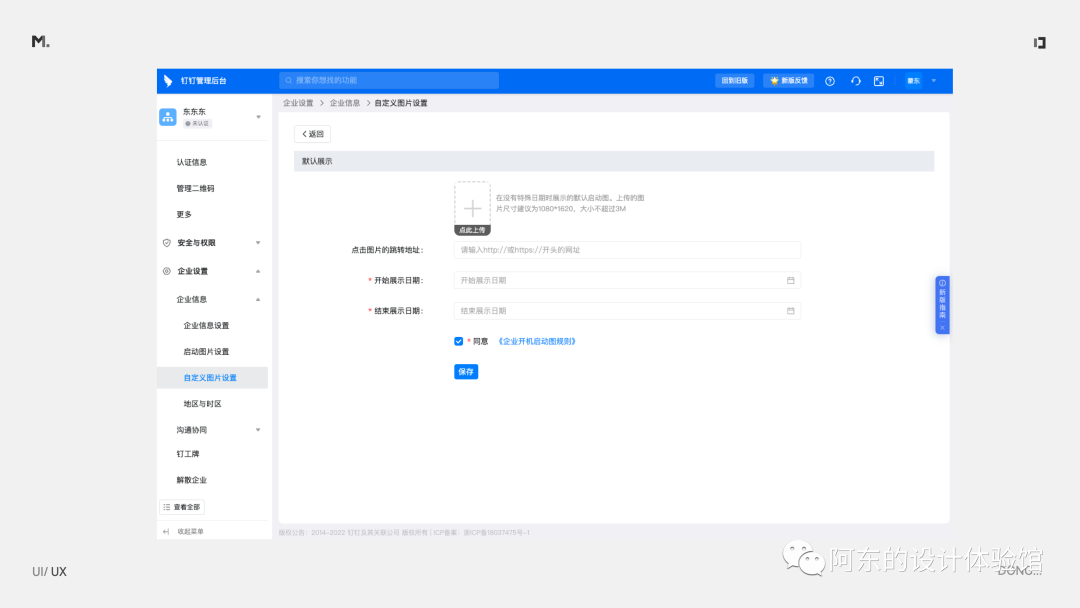Click the 企业设置 breadcrumb
The height and width of the screenshot is (608, 1080).
pyautogui.click(x=298, y=103)
